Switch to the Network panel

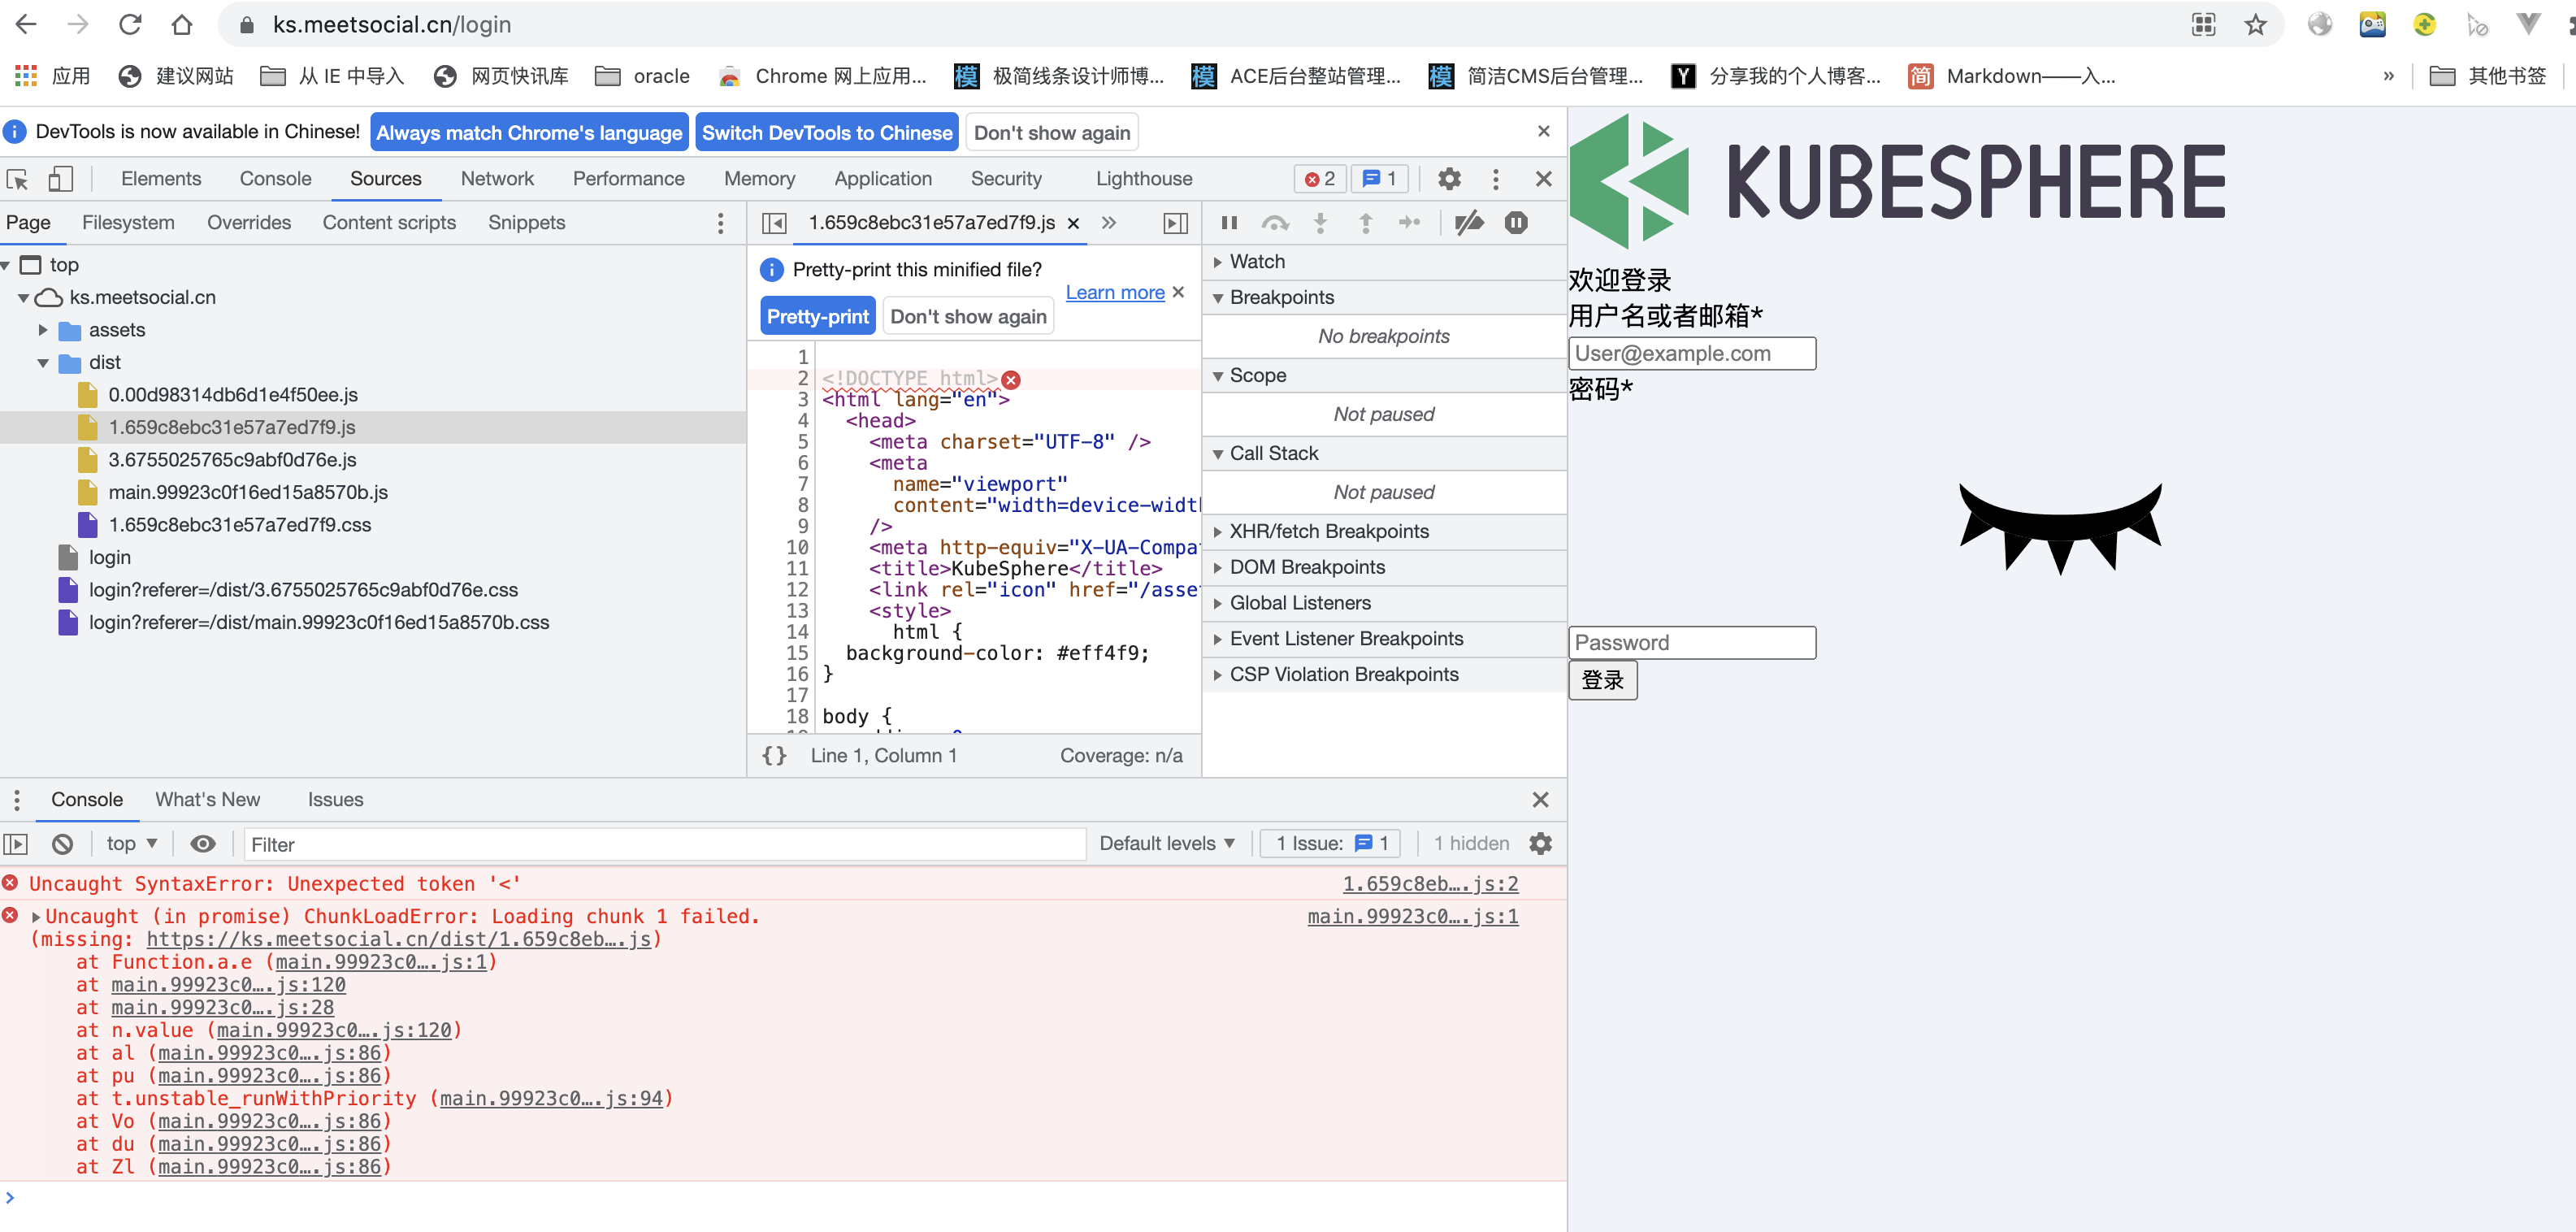497,178
